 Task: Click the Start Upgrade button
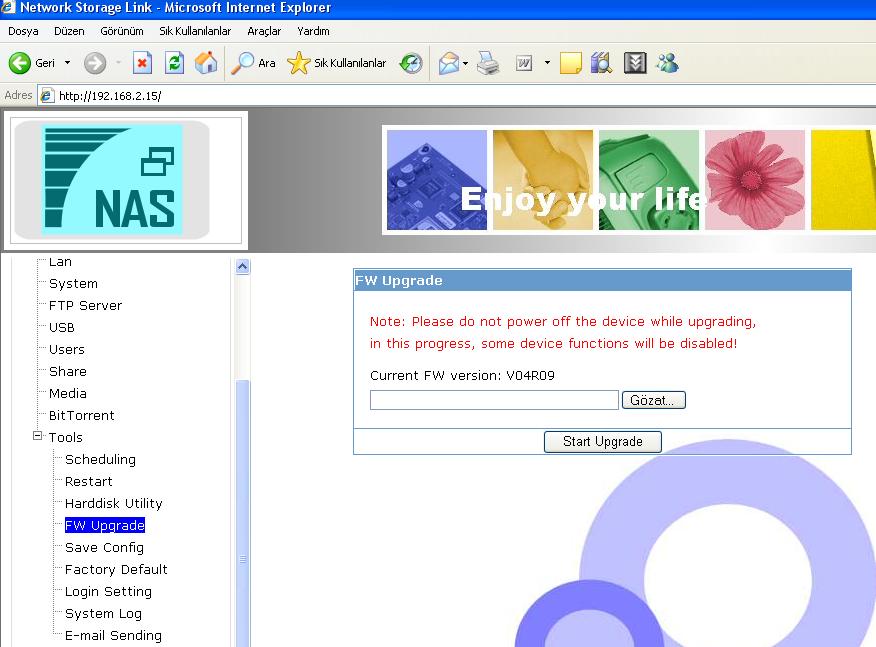tap(603, 441)
